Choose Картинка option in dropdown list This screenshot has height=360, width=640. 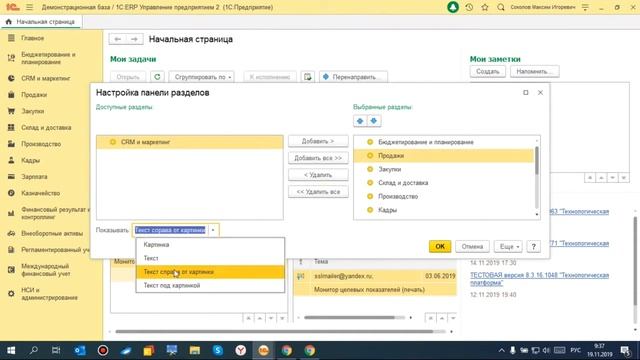click(210, 244)
